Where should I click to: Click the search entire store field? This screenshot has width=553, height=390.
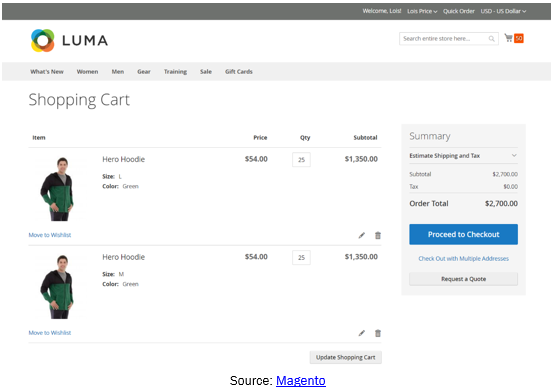coord(449,38)
